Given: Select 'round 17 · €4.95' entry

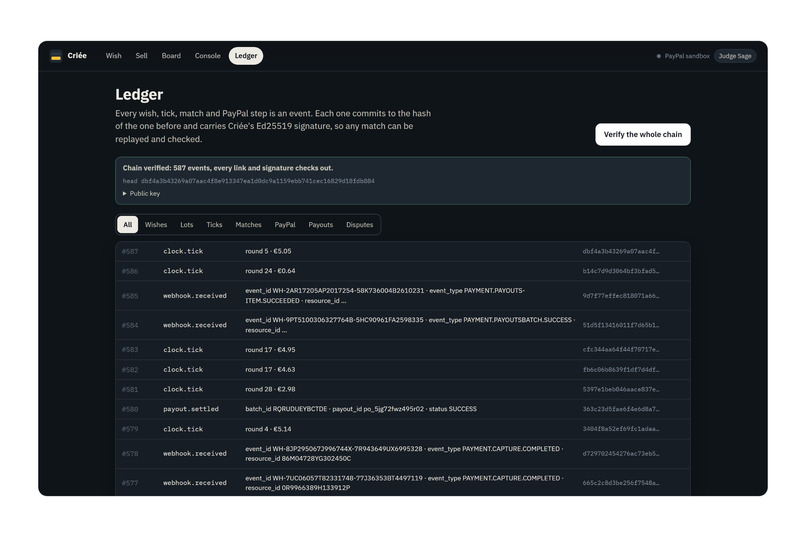Looking at the screenshot, I should point(270,350).
